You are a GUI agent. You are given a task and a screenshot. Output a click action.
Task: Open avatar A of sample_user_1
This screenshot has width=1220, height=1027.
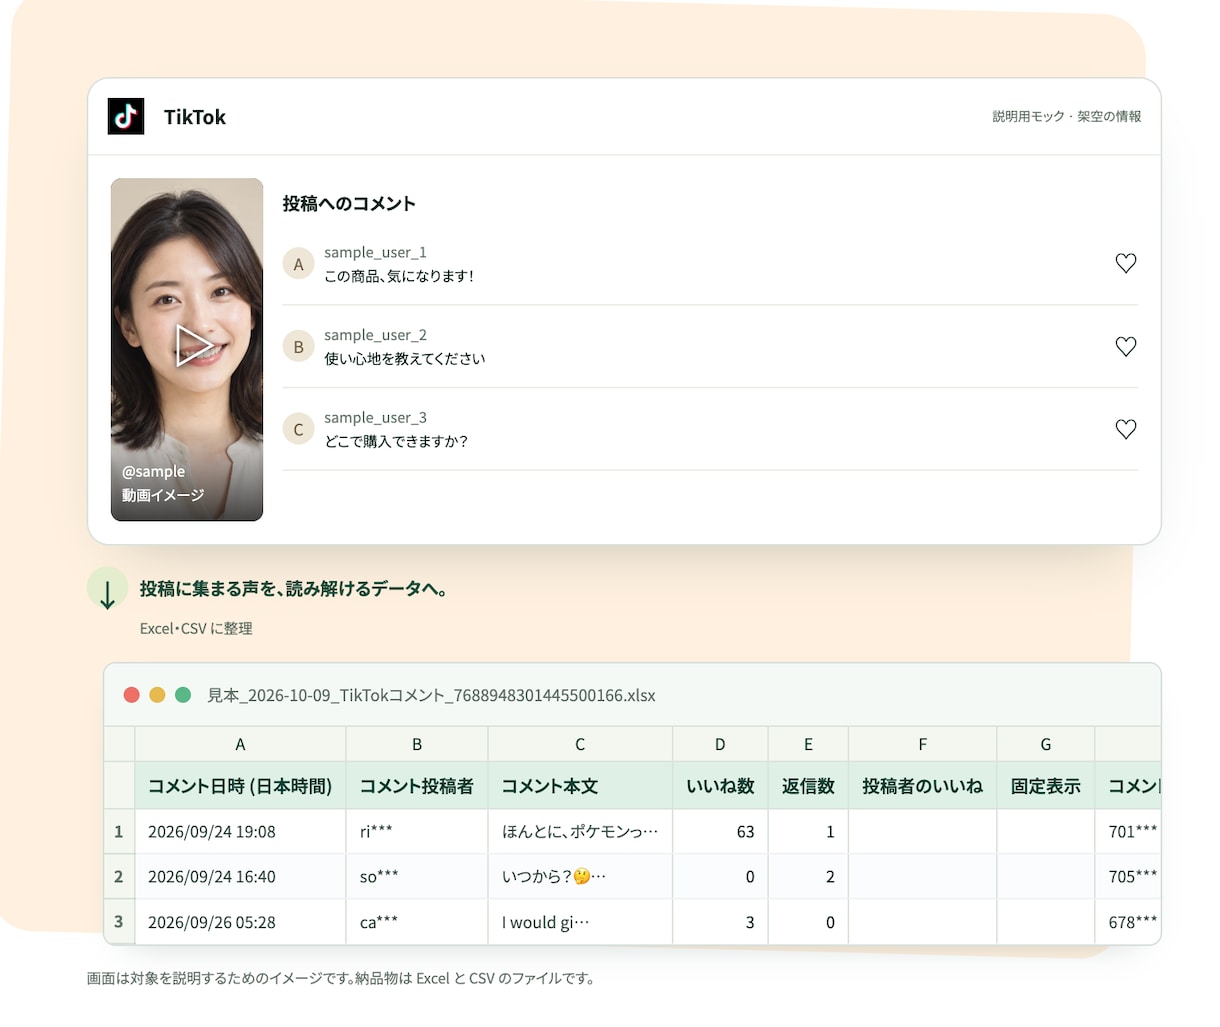coord(298,264)
